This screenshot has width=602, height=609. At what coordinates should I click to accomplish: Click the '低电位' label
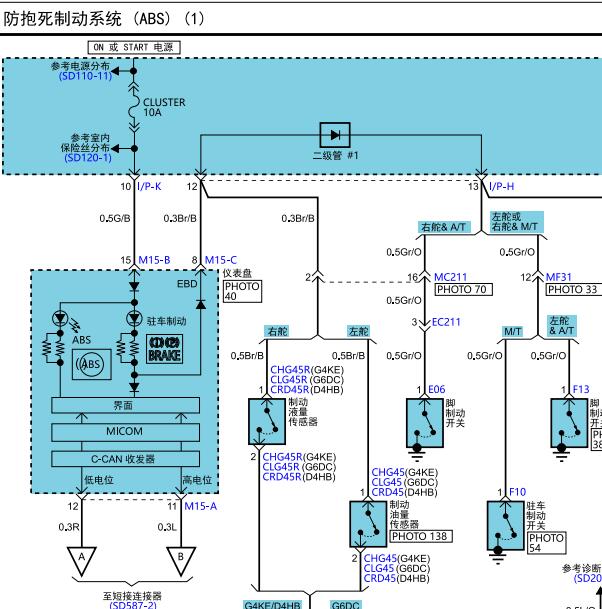click(x=99, y=480)
